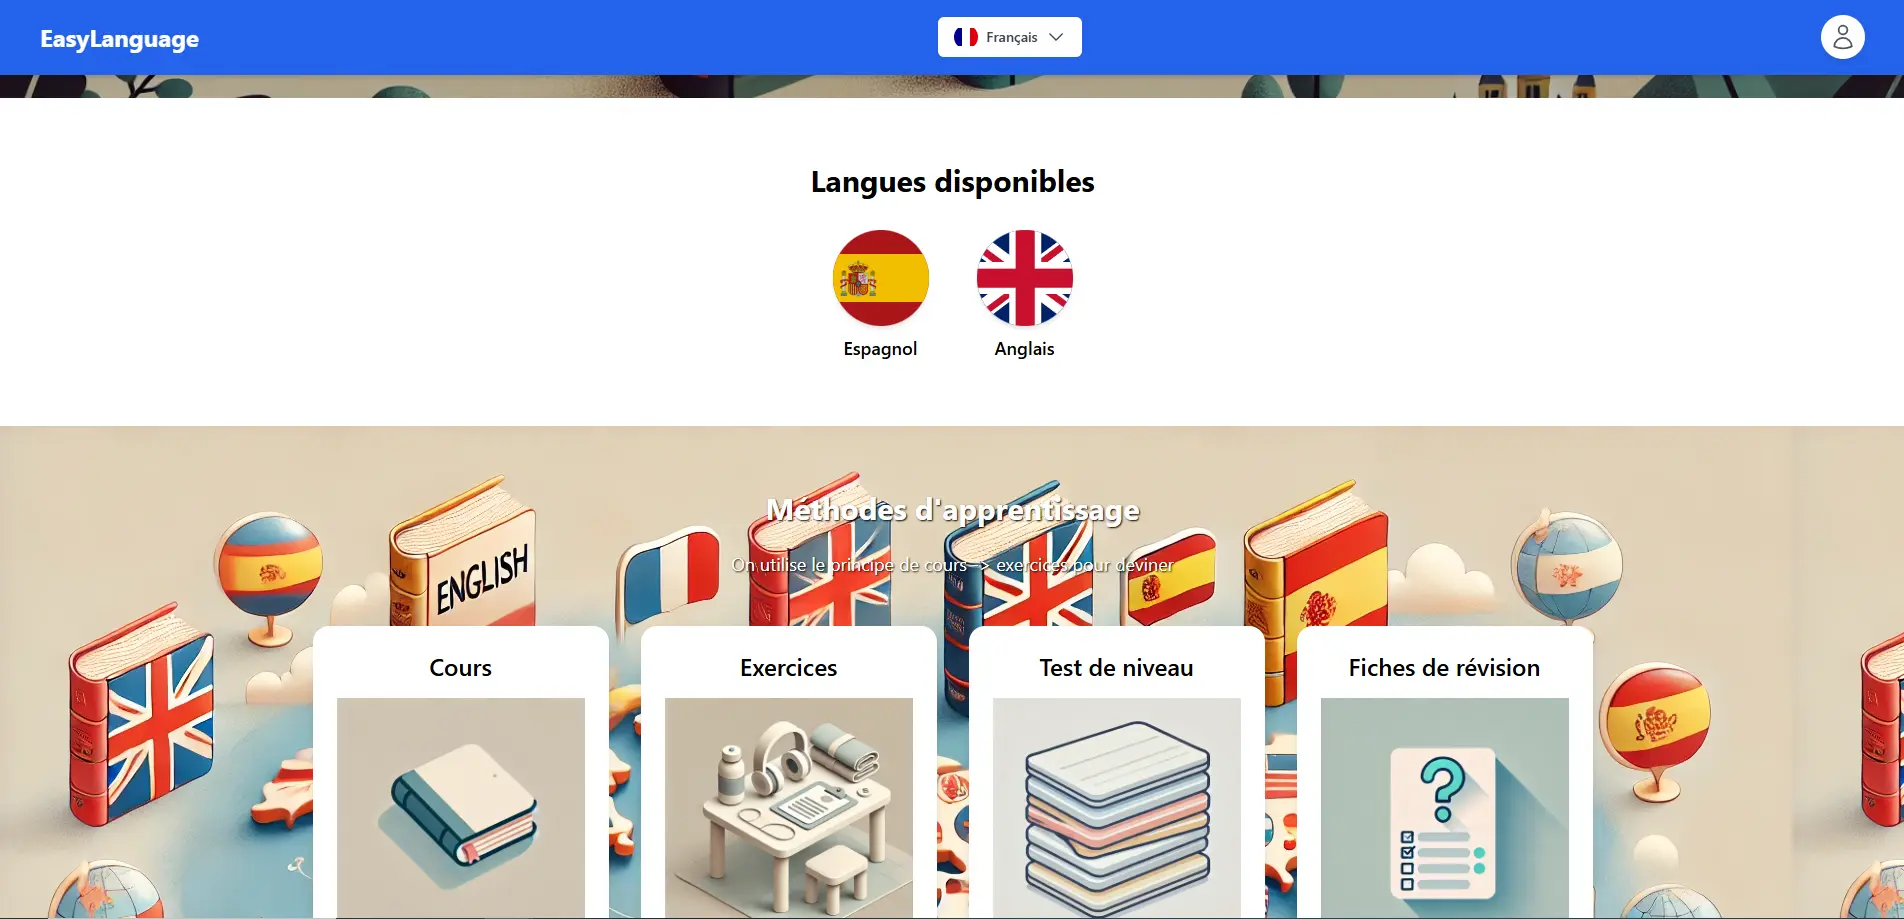This screenshot has height=919, width=1904.
Task: Open the question mark checklist image
Action: tap(1445, 808)
